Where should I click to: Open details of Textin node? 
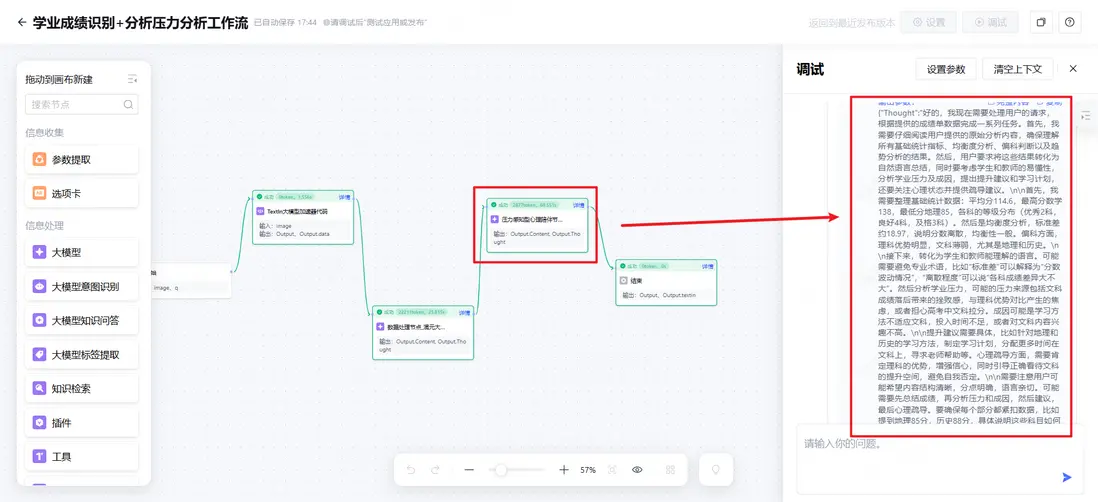[345, 197]
